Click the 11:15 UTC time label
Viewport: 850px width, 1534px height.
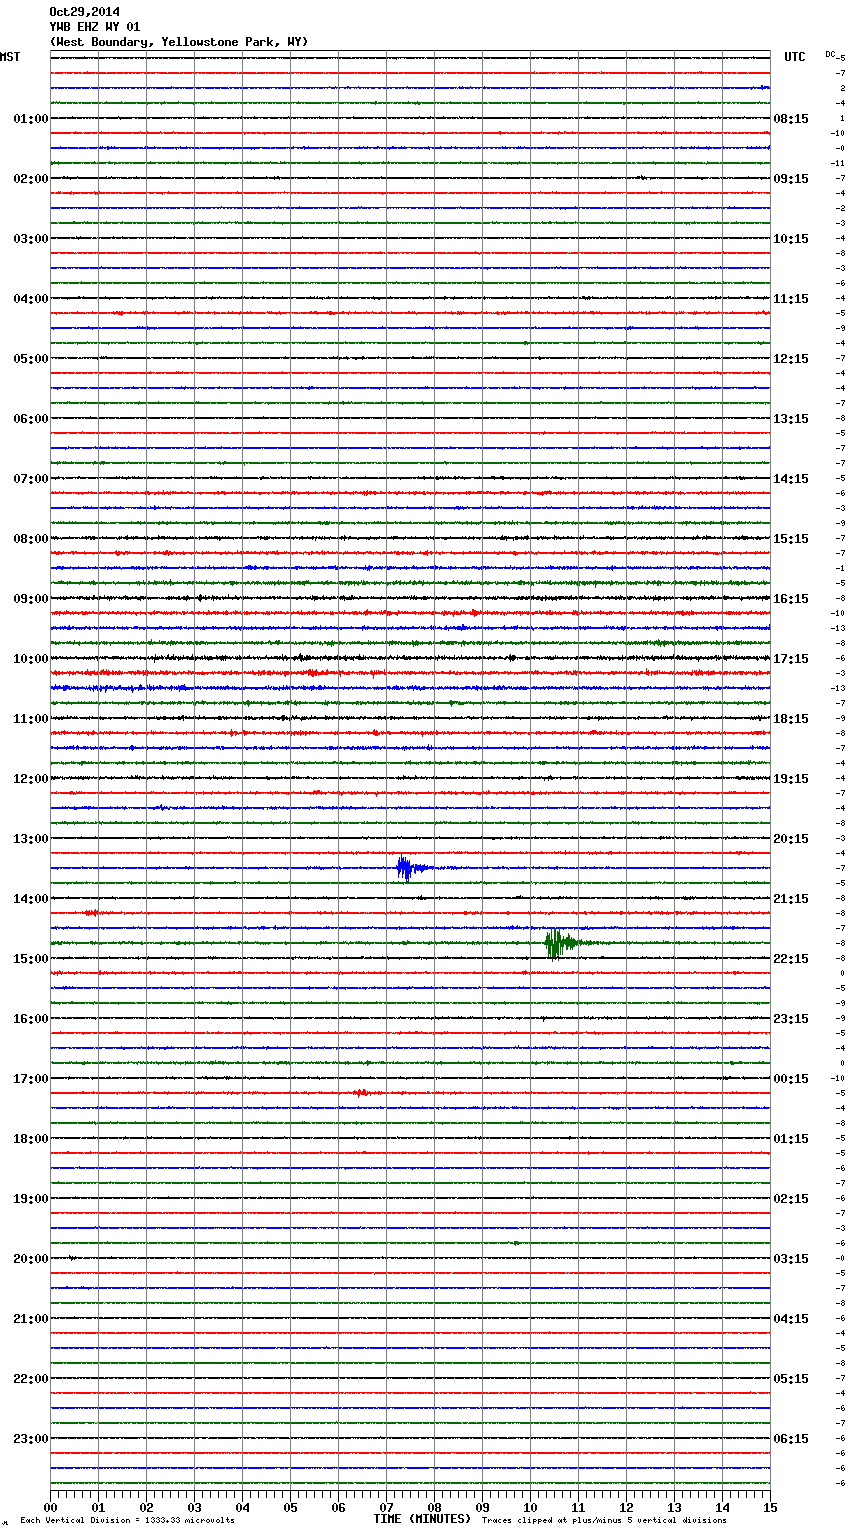791,299
